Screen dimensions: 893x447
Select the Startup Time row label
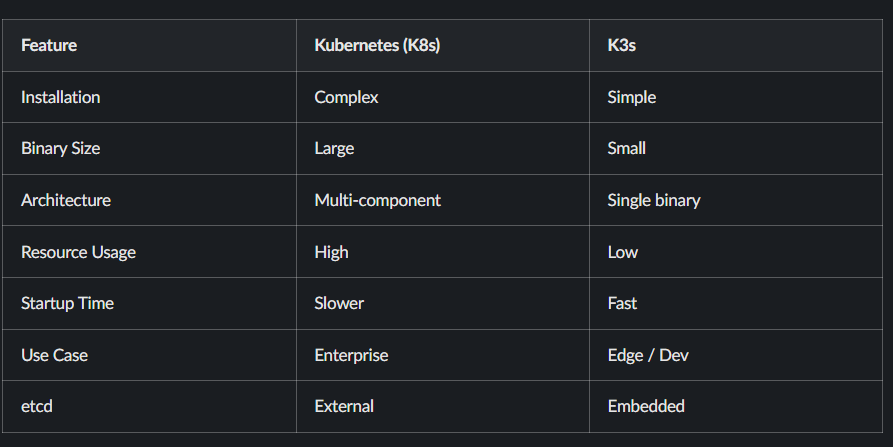pyautogui.click(x=67, y=304)
